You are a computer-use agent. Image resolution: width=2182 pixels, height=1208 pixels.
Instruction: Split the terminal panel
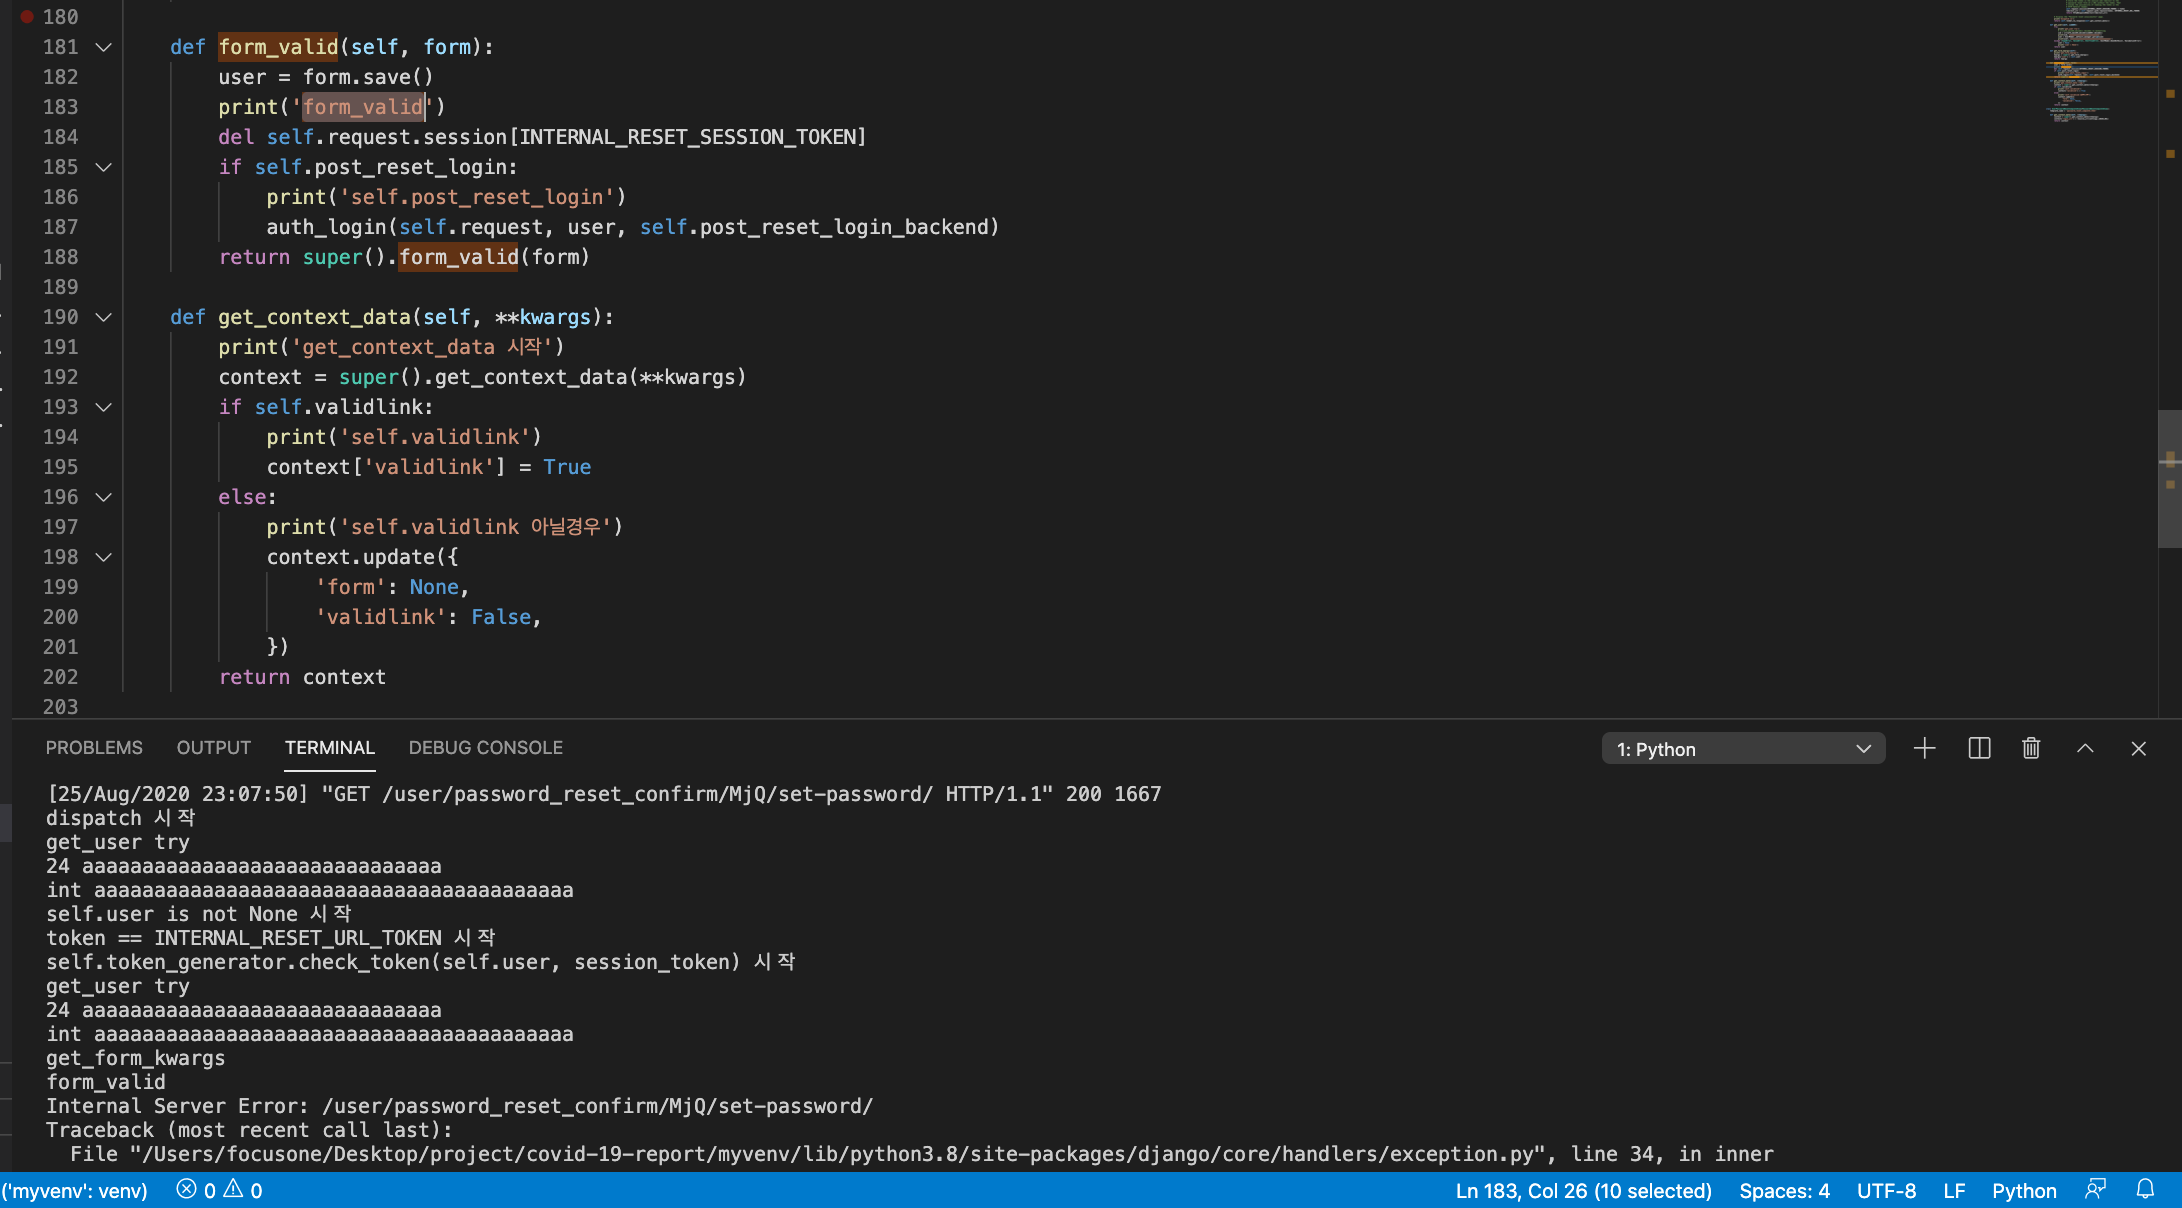[1979, 749]
